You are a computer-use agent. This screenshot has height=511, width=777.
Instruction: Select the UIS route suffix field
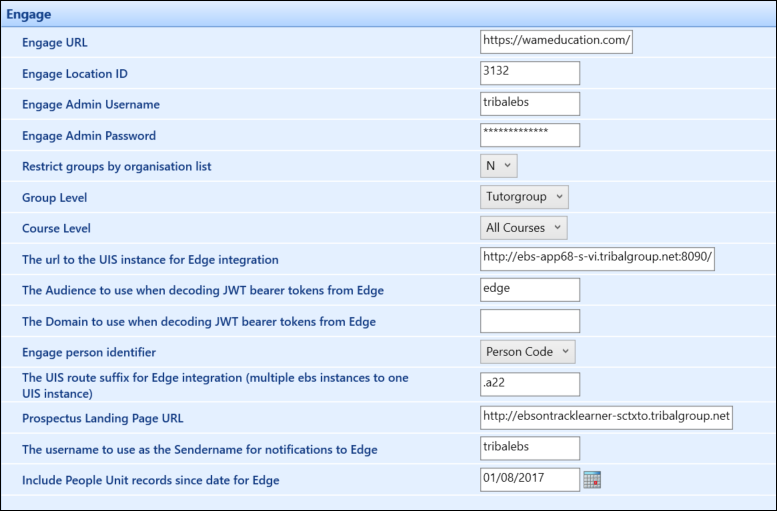pos(530,385)
